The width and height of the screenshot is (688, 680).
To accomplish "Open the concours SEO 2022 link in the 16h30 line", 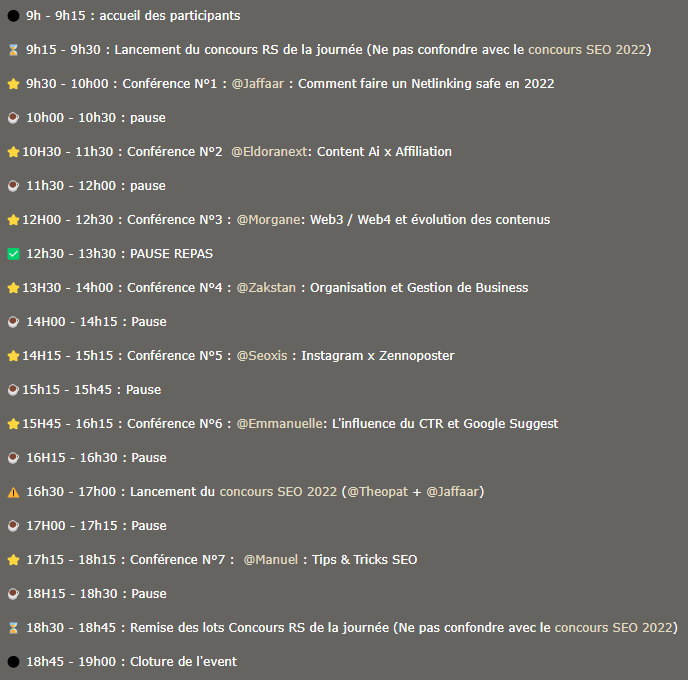I will click(x=278, y=492).
